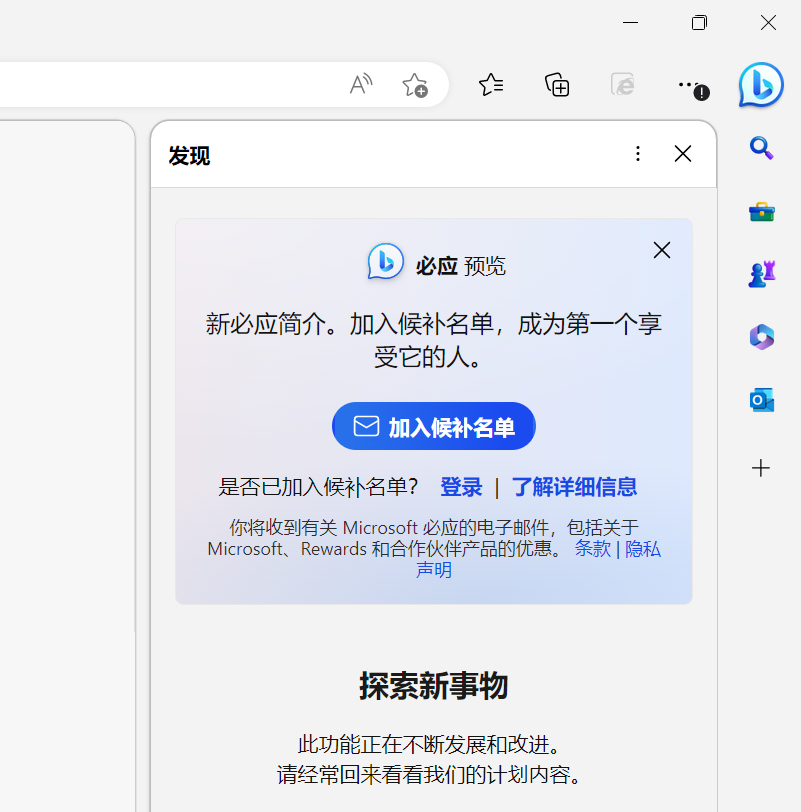Click the 必应 logo in preview card

pyautogui.click(x=386, y=262)
